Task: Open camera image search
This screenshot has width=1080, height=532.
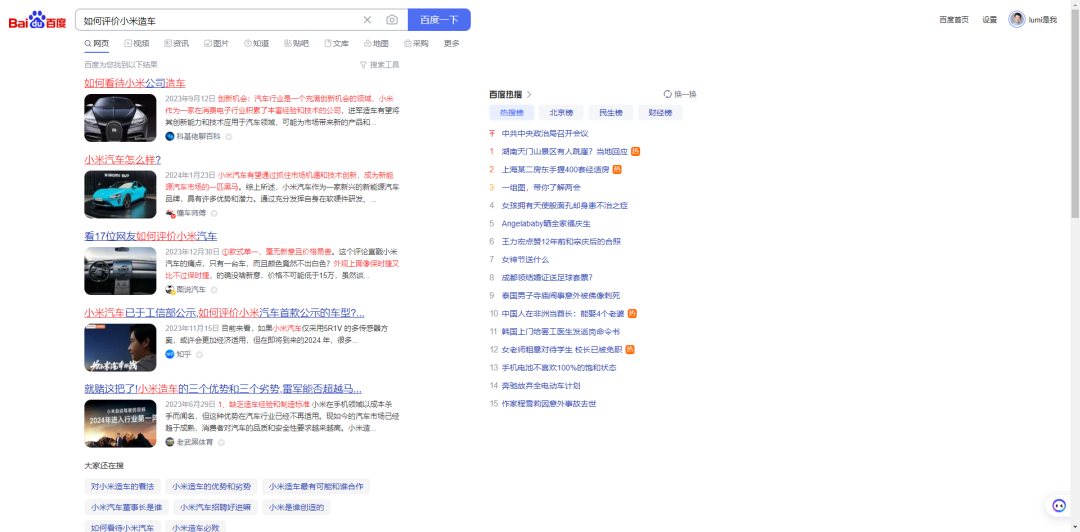Action: pyautogui.click(x=392, y=20)
